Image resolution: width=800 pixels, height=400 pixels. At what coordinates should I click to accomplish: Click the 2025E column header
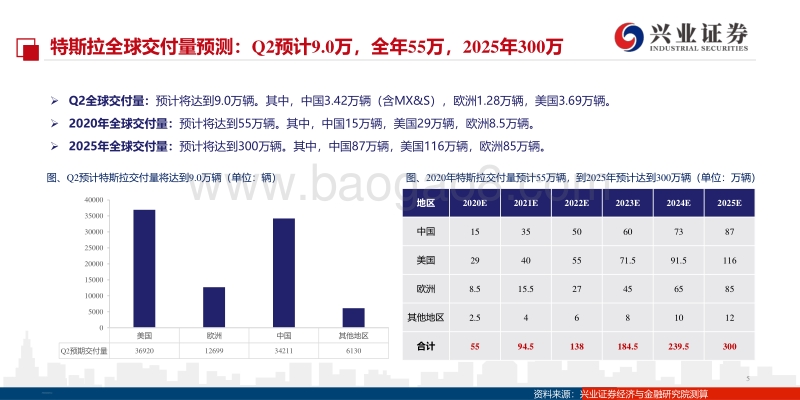tap(730, 203)
